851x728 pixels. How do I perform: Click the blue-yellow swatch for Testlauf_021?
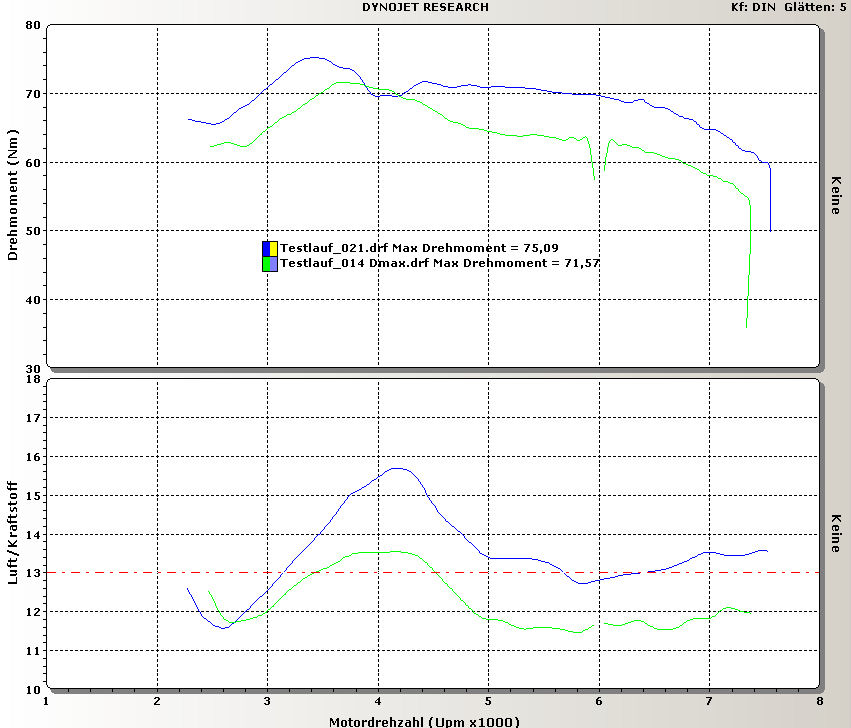pos(269,248)
